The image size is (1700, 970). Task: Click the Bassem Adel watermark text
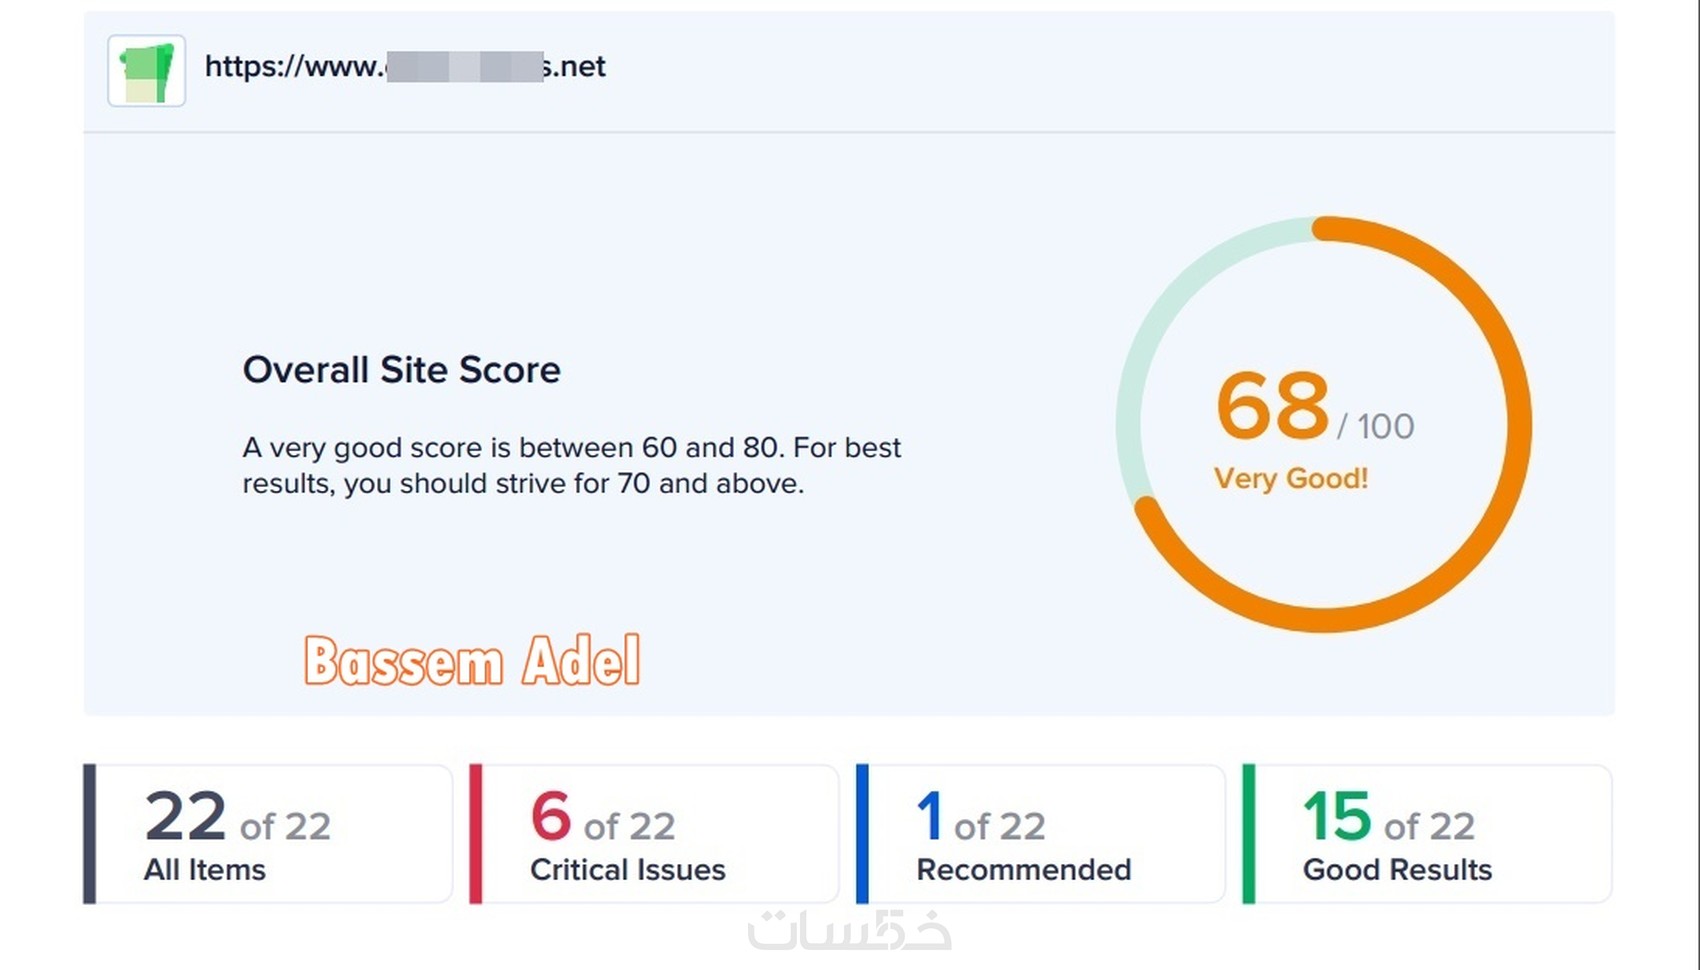click(472, 661)
